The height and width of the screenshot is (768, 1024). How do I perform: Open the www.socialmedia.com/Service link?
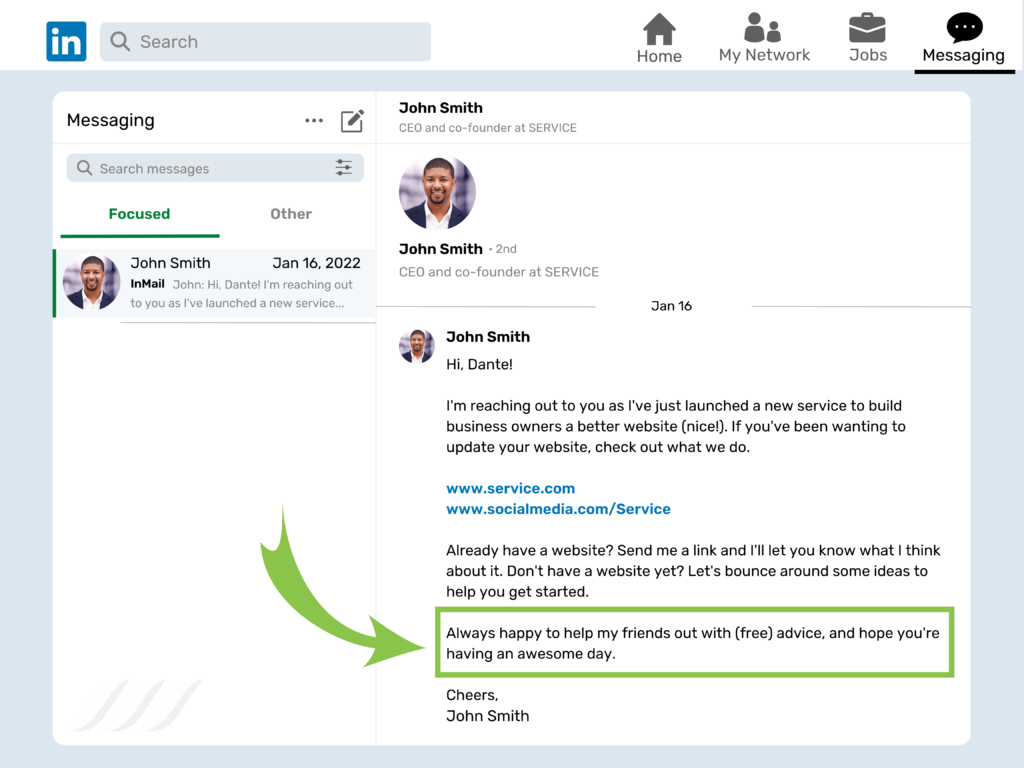pyautogui.click(x=558, y=509)
